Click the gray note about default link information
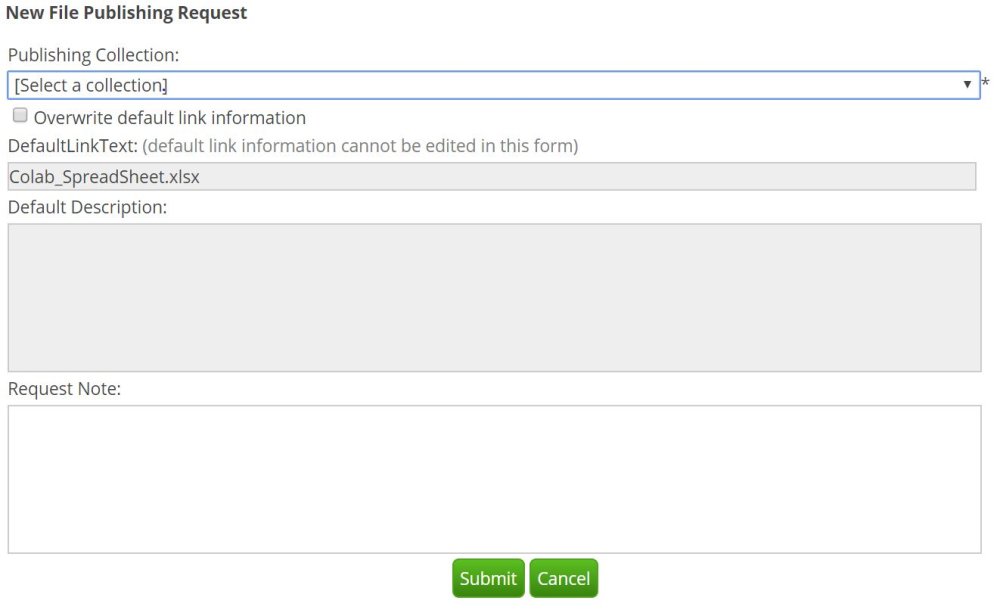The width and height of the screenshot is (1000, 616). click(360, 145)
